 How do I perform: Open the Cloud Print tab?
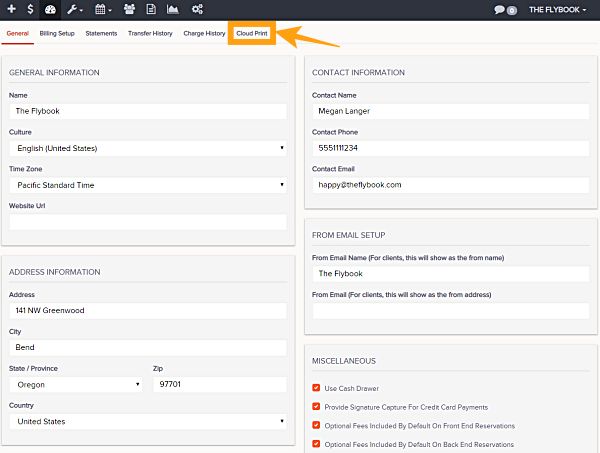[252, 33]
